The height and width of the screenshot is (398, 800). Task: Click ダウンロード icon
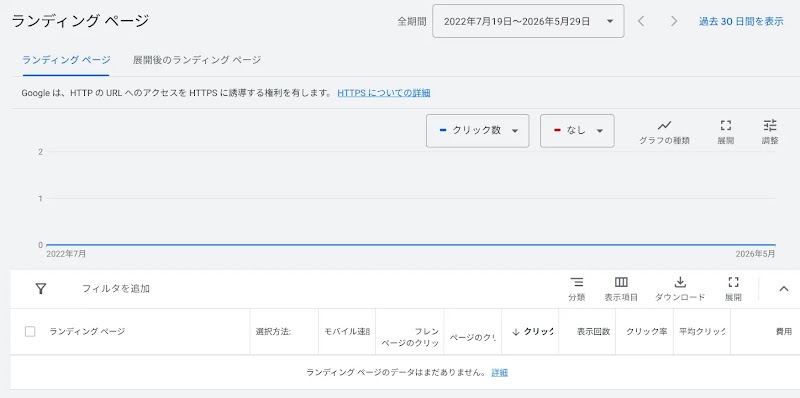coord(680,289)
